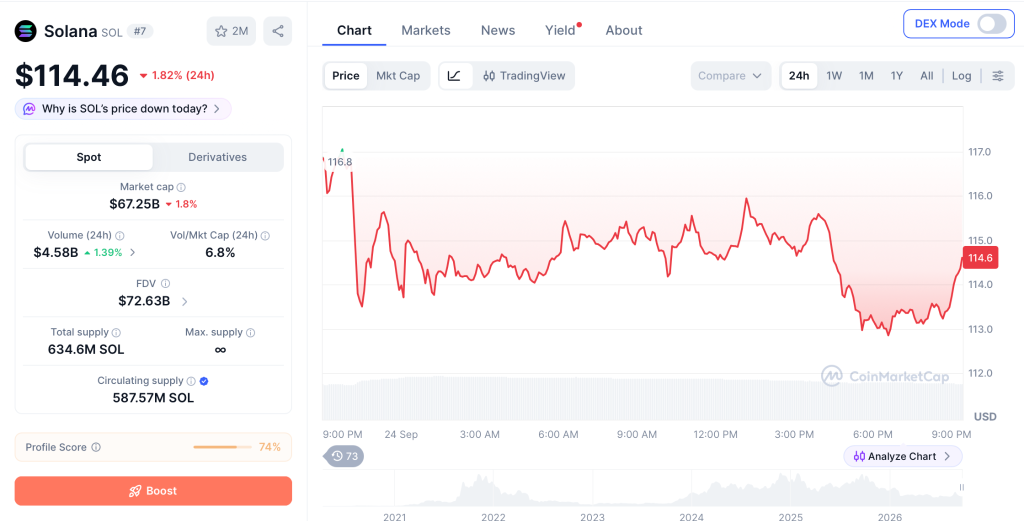Switch chart to Mkt Cap view
This screenshot has width=1024, height=521.
398,76
